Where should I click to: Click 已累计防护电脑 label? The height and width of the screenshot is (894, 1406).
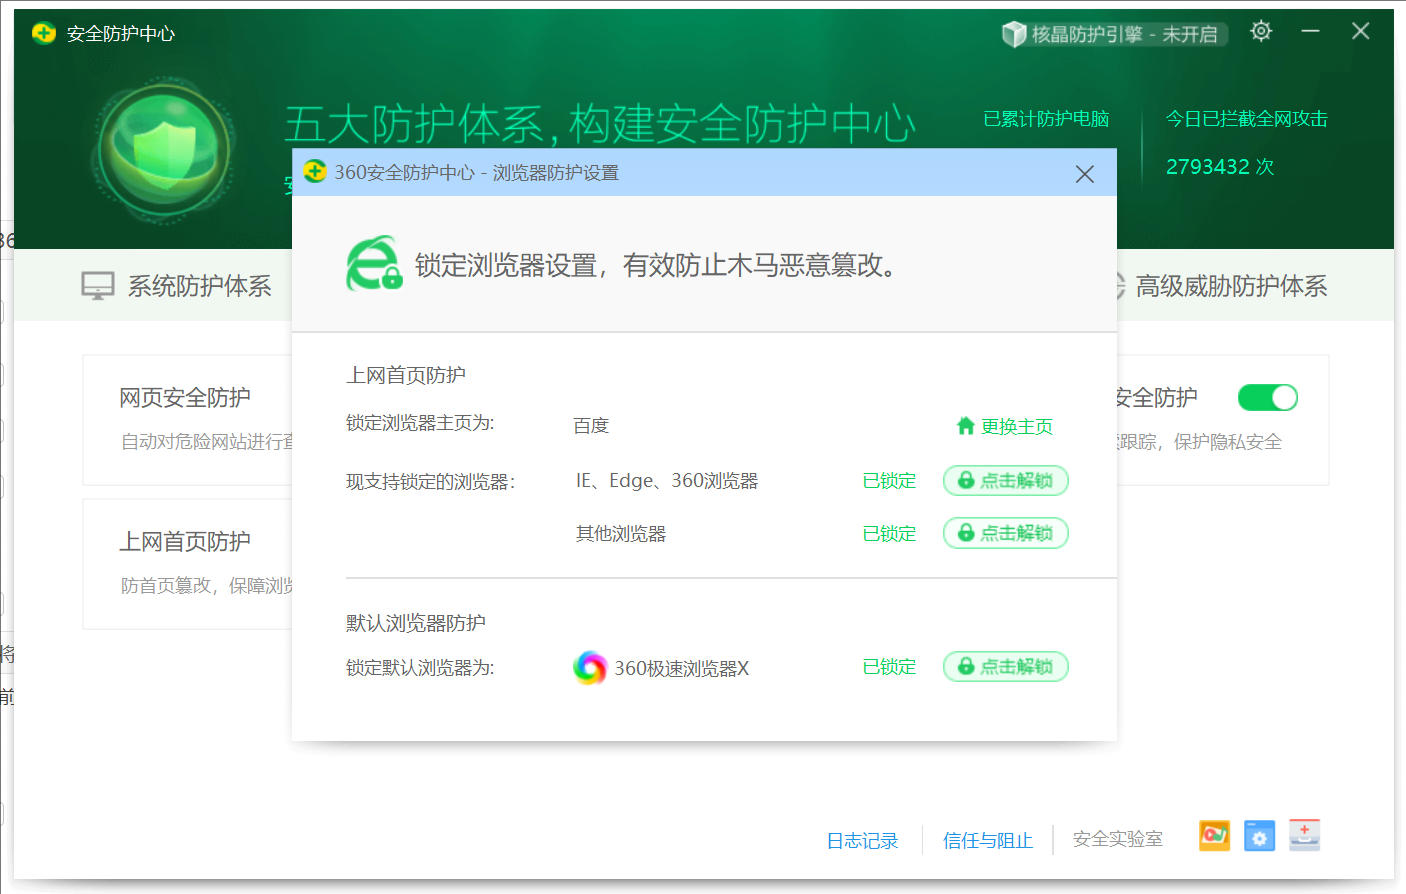[1046, 119]
